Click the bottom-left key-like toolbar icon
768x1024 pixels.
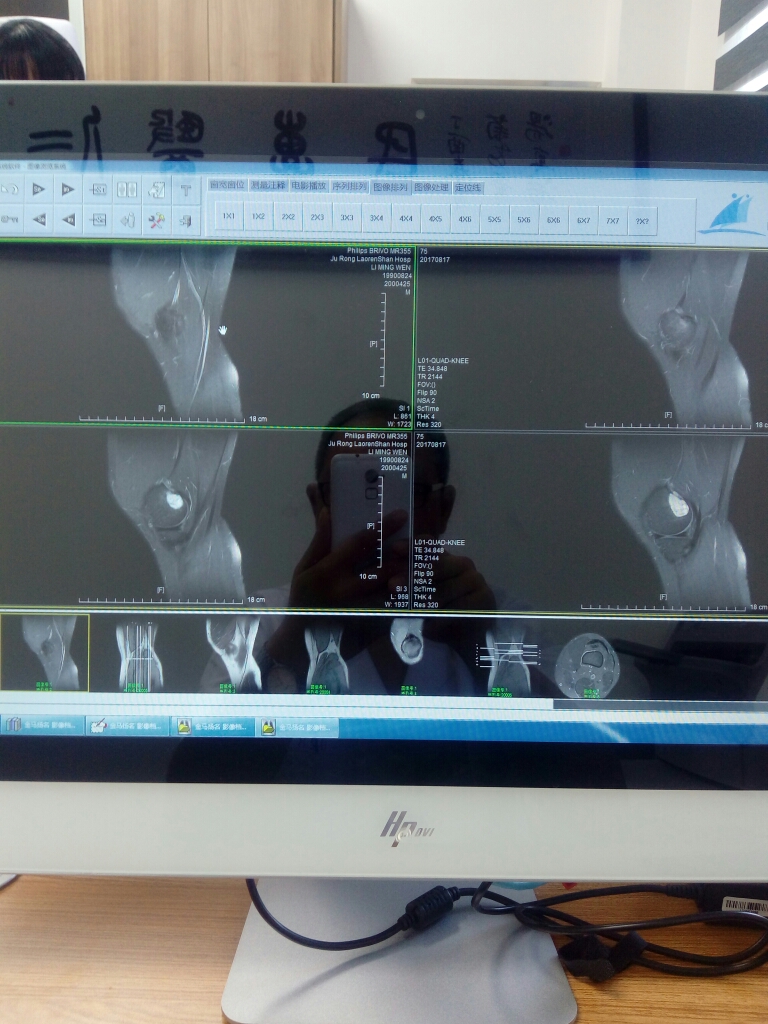(x=10, y=219)
